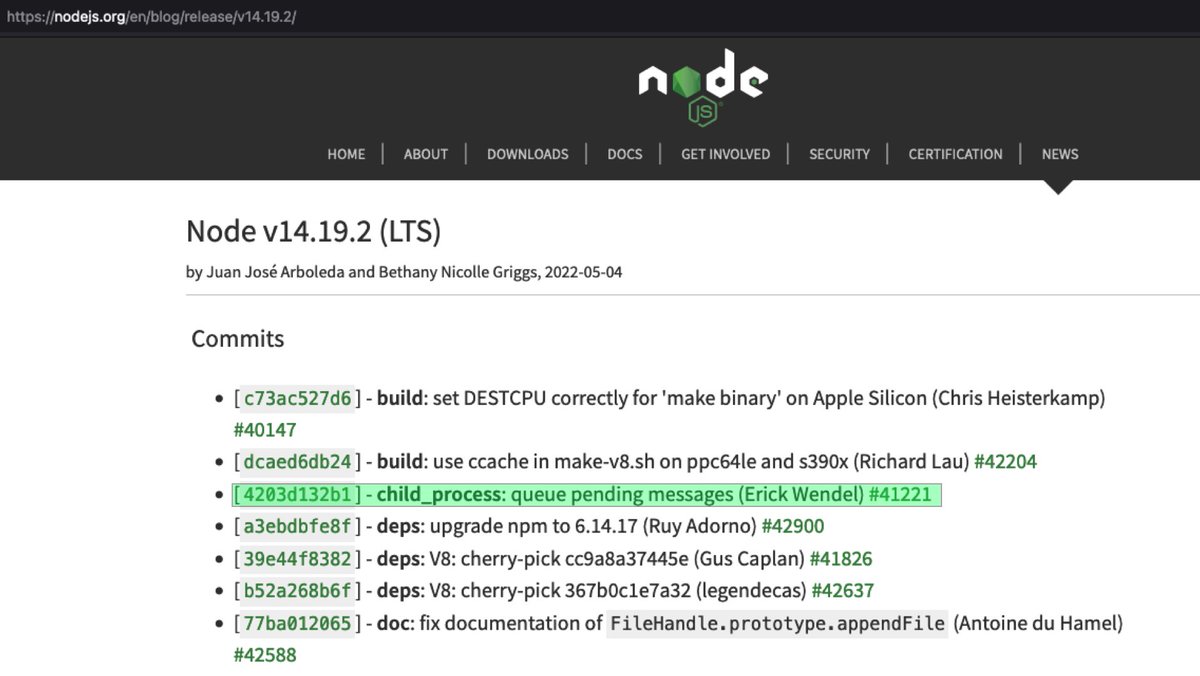Screen dimensions: 1200x676
Task: Select the NEWS navigation item
Action: (x=1060, y=154)
